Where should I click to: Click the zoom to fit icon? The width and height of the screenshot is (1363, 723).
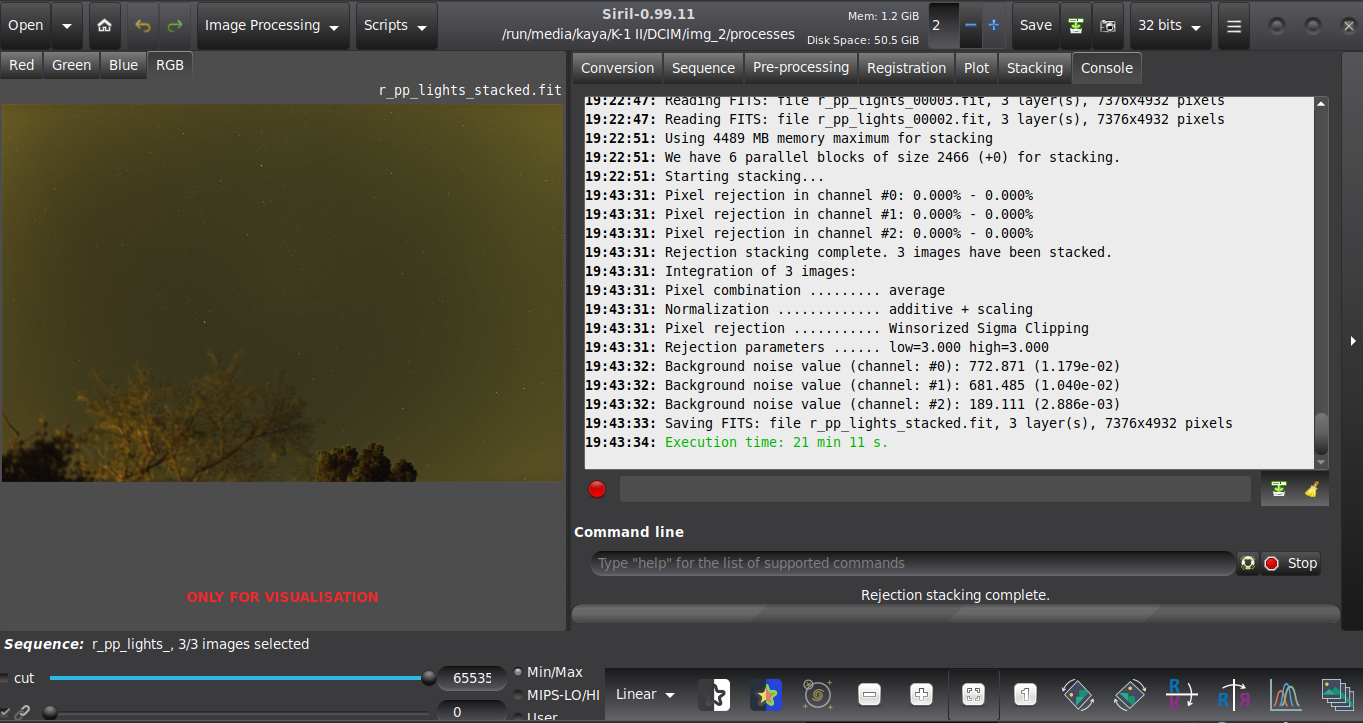tap(973, 694)
